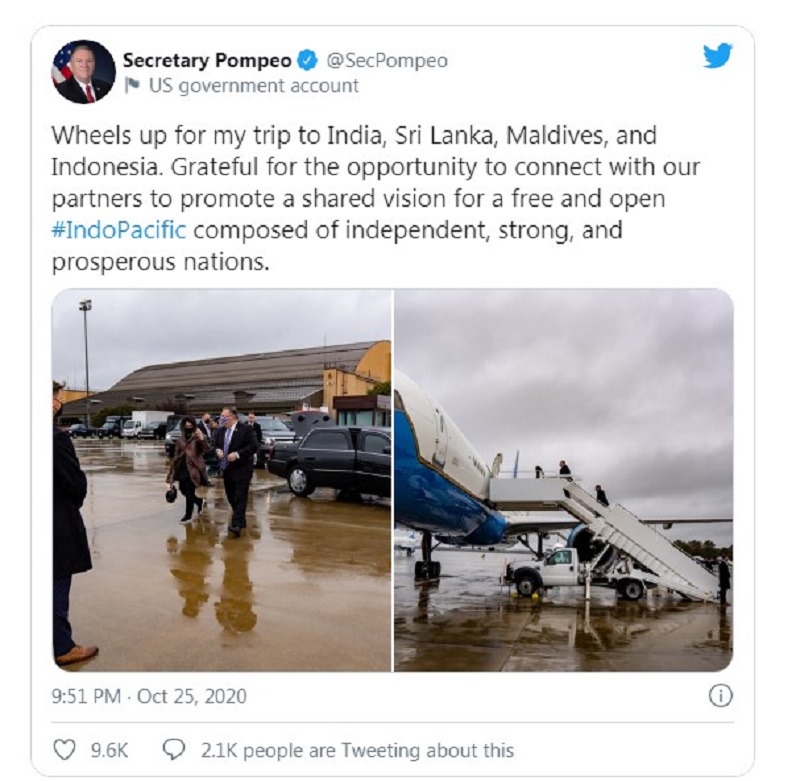
Task: Click the government account flag icon
Action: point(132,85)
